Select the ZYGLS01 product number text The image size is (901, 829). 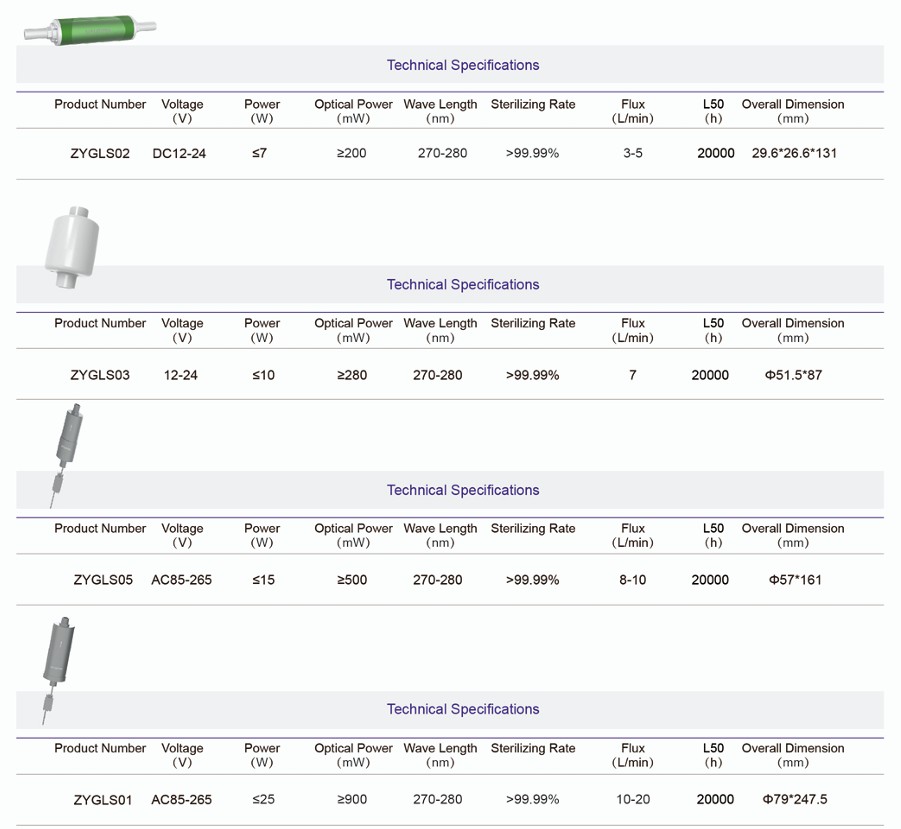[103, 800]
